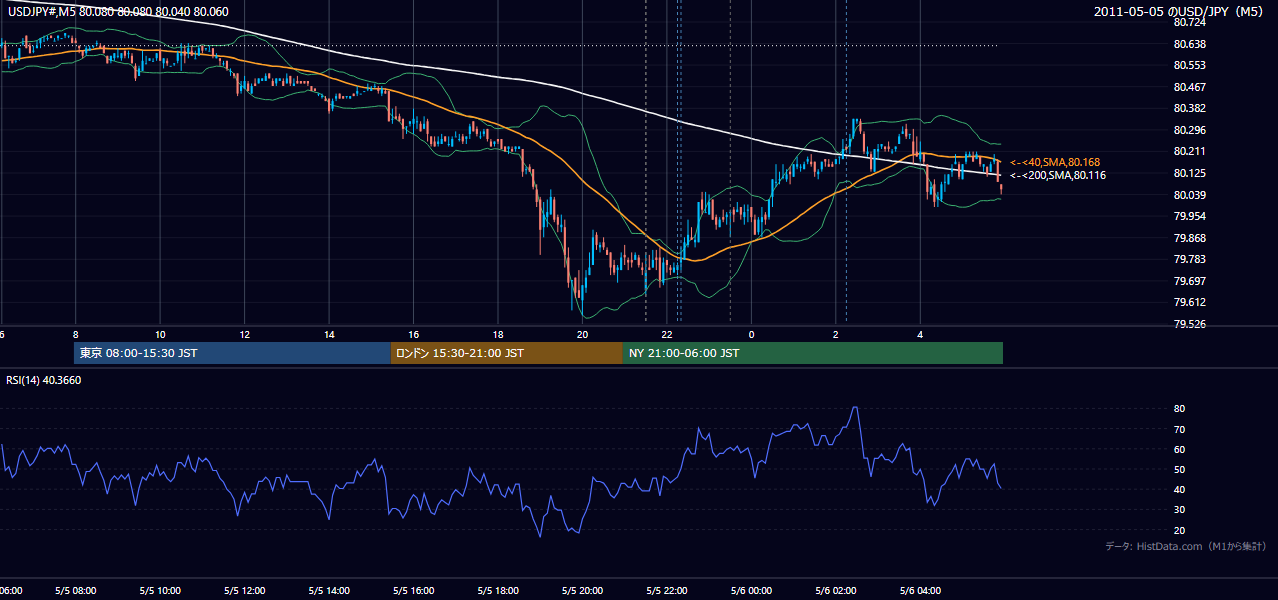Image resolution: width=1278 pixels, height=600 pixels.
Task: Click hour label 18 under price chart
Action: pyautogui.click(x=498, y=334)
